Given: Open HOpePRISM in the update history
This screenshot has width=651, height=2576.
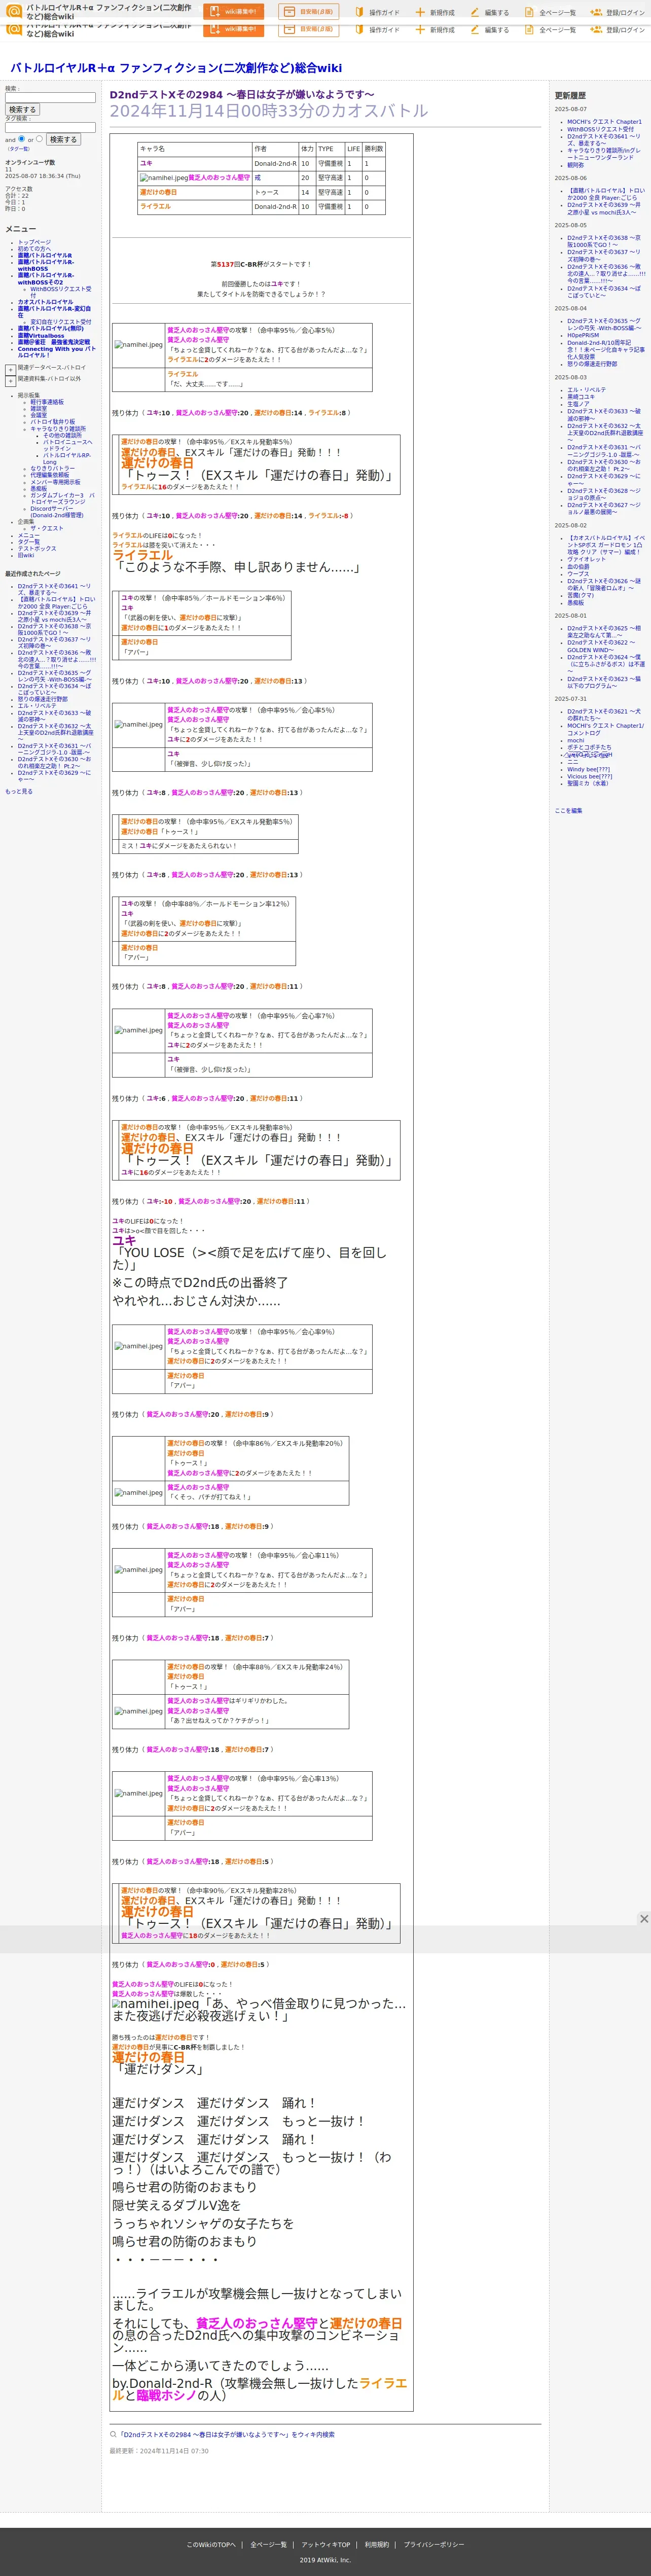Looking at the screenshot, I should coord(583,335).
